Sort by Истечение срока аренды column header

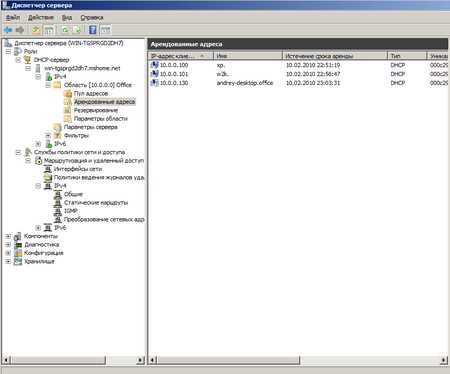[x=335, y=56]
